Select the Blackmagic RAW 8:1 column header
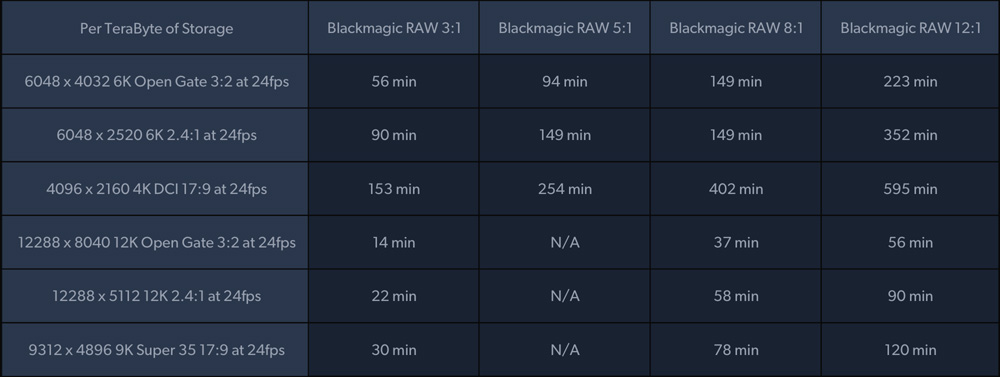 coord(735,29)
